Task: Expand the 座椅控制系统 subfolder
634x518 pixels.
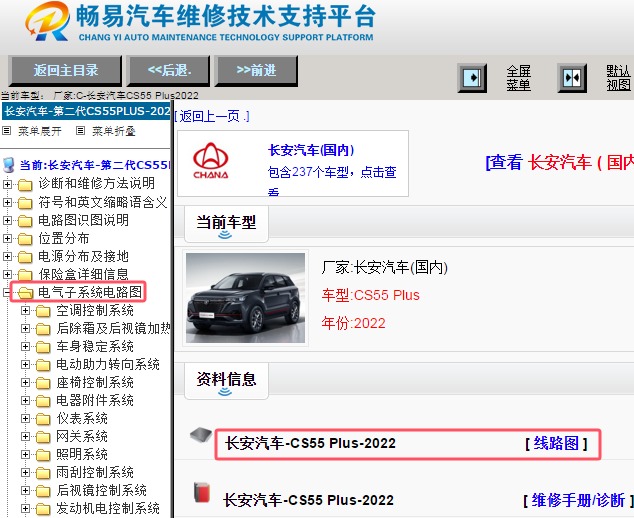Action: point(25,383)
